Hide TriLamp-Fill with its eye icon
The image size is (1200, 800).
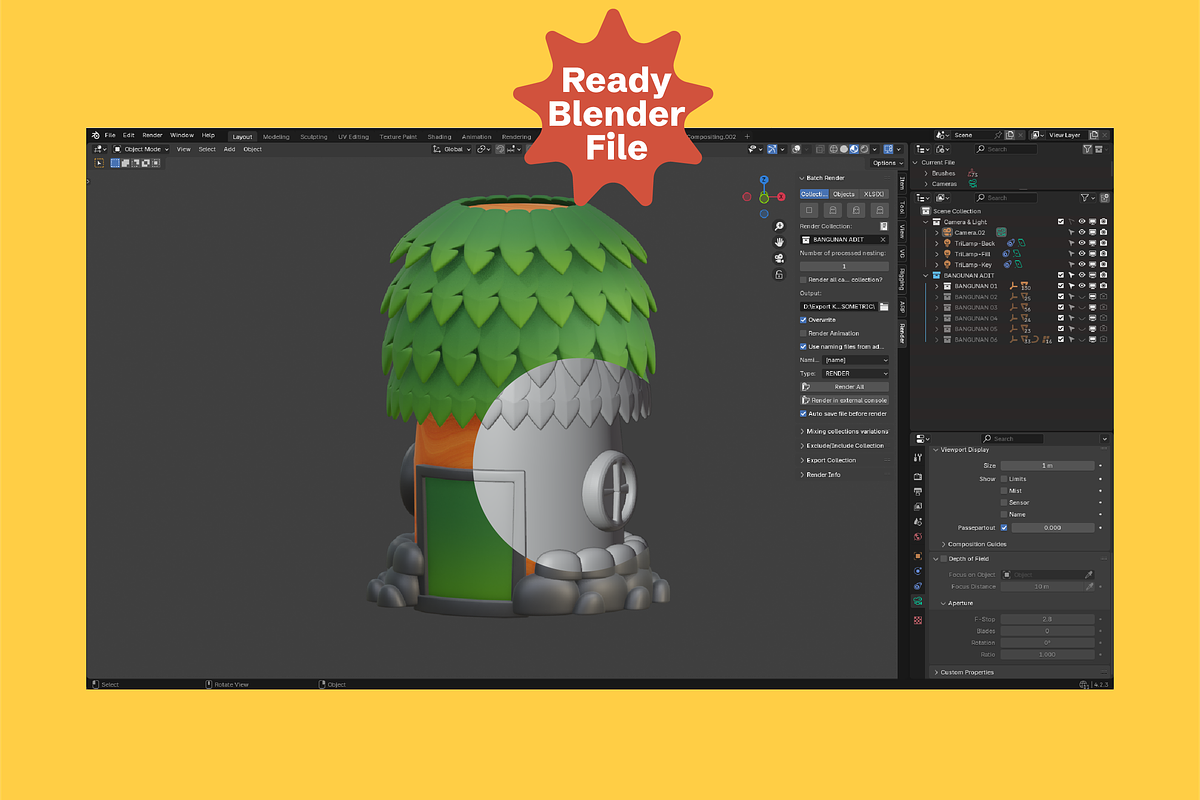tap(1082, 254)
